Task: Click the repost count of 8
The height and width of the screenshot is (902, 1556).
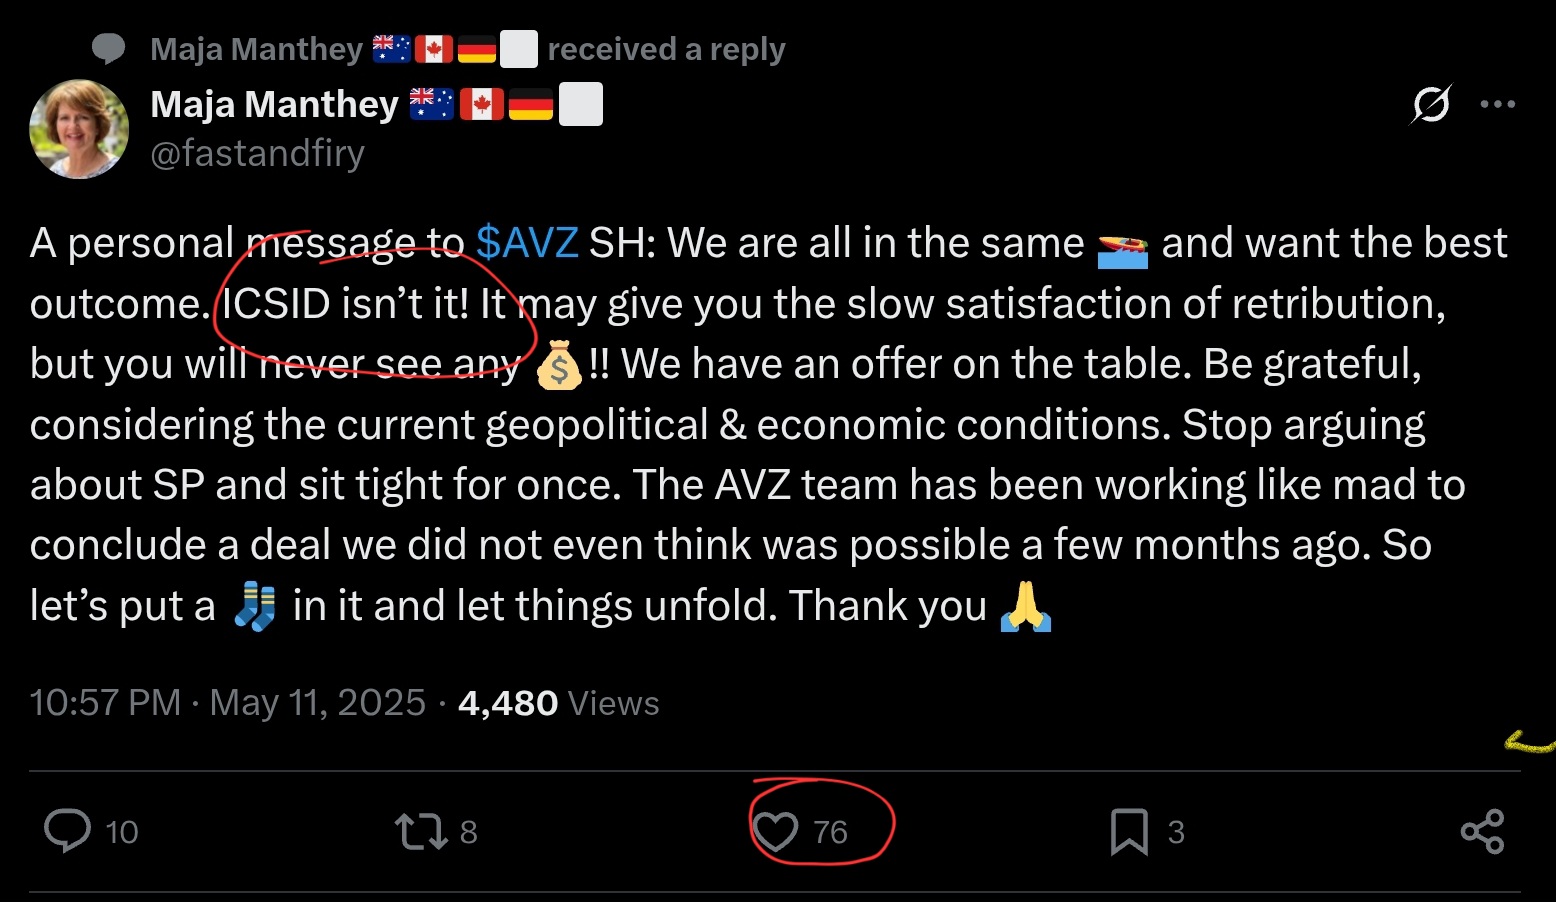Action: (x=468, y=832)
